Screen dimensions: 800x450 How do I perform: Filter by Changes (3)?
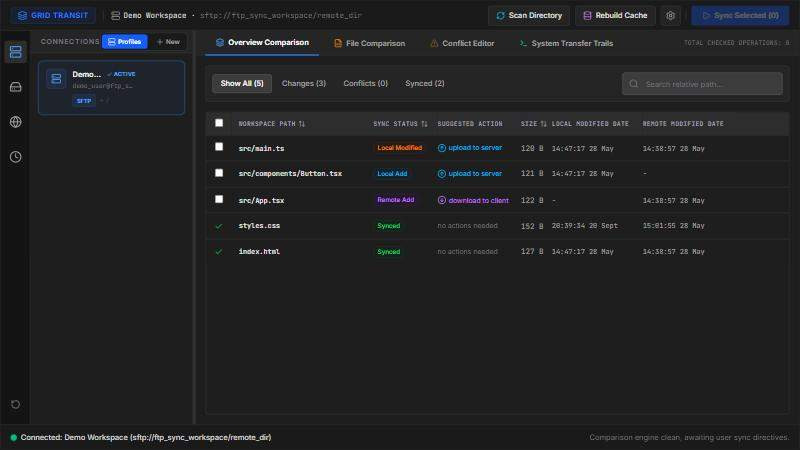pos(304,84)
